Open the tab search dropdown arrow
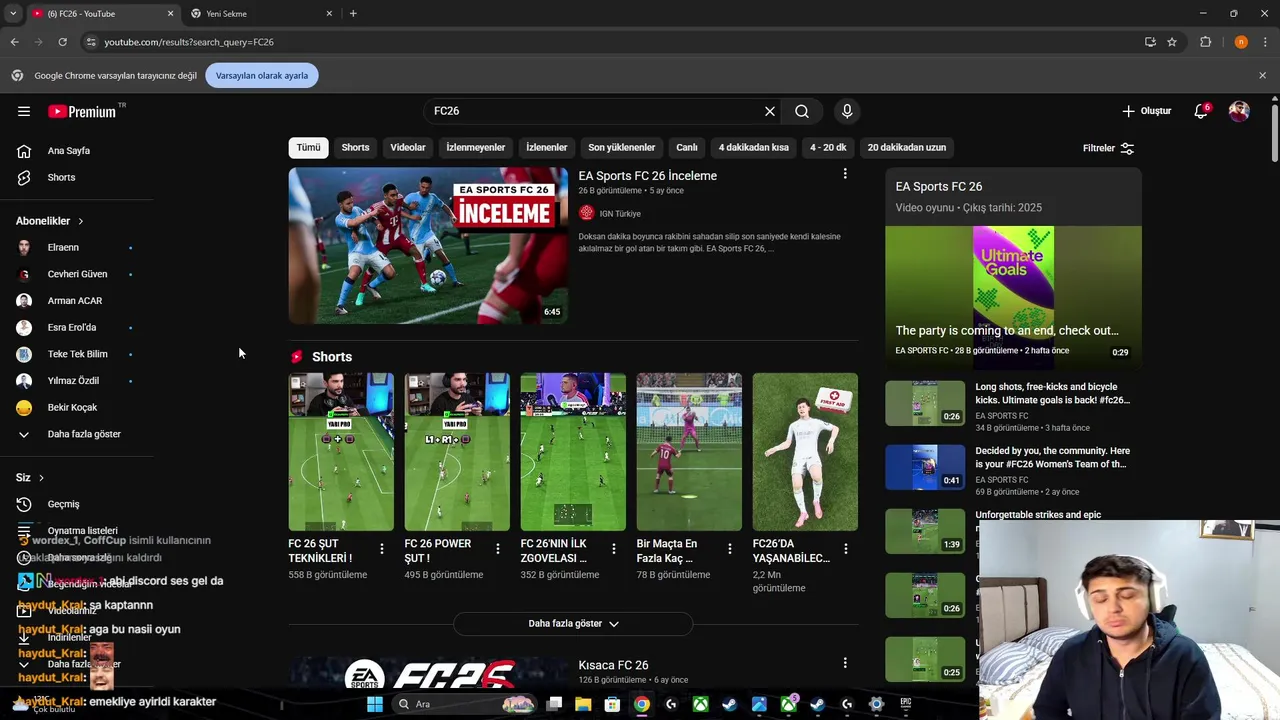The image size is (1280, 720). coord(13,13)
